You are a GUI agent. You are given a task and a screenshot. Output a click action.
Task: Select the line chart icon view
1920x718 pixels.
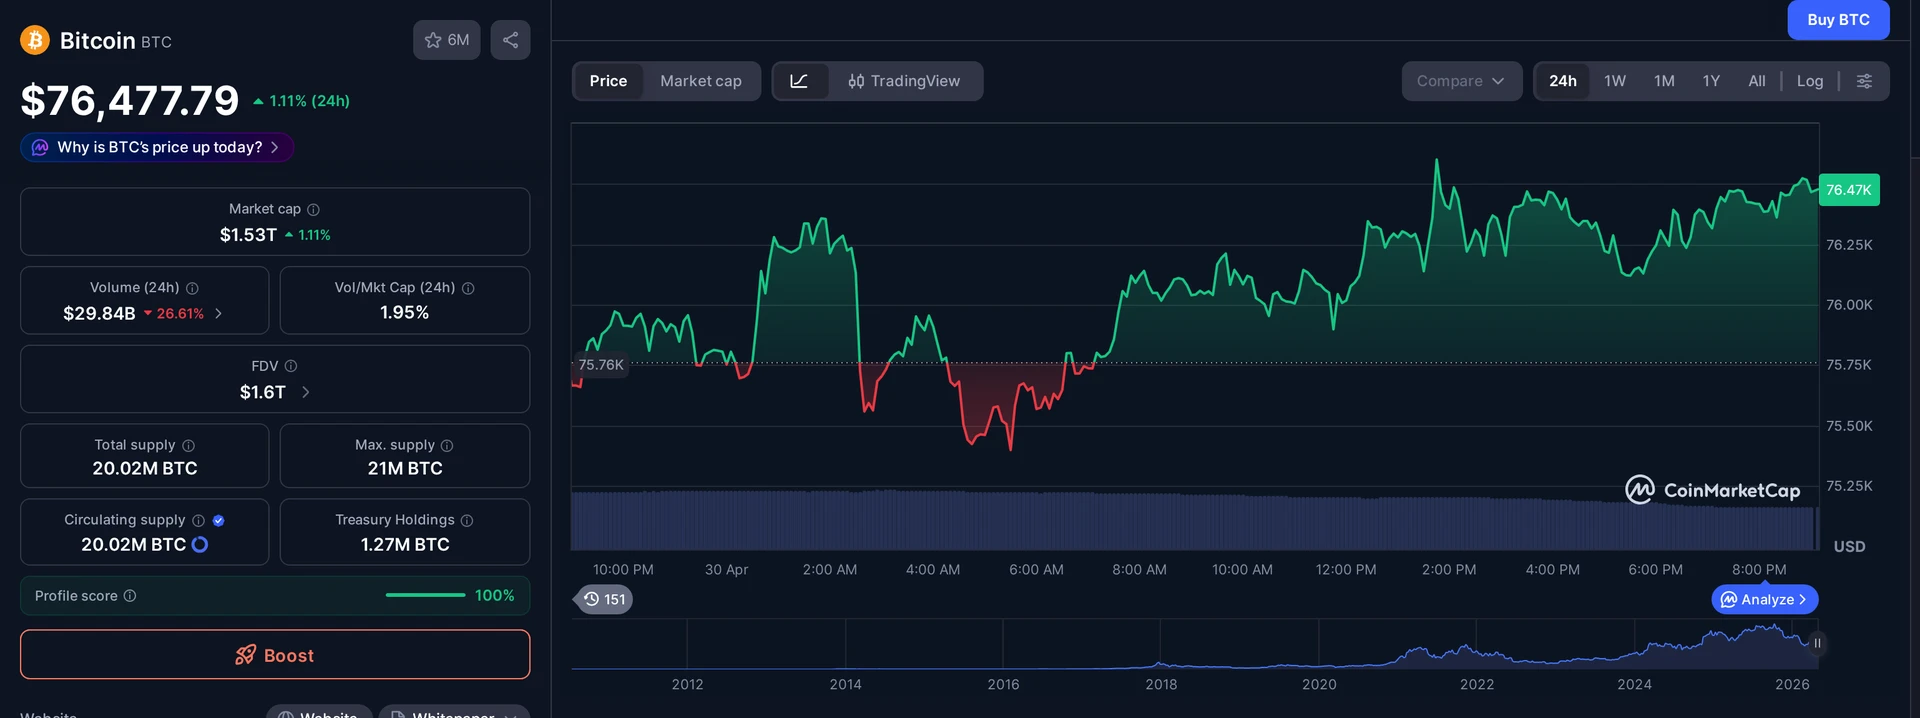click(799, 81)
